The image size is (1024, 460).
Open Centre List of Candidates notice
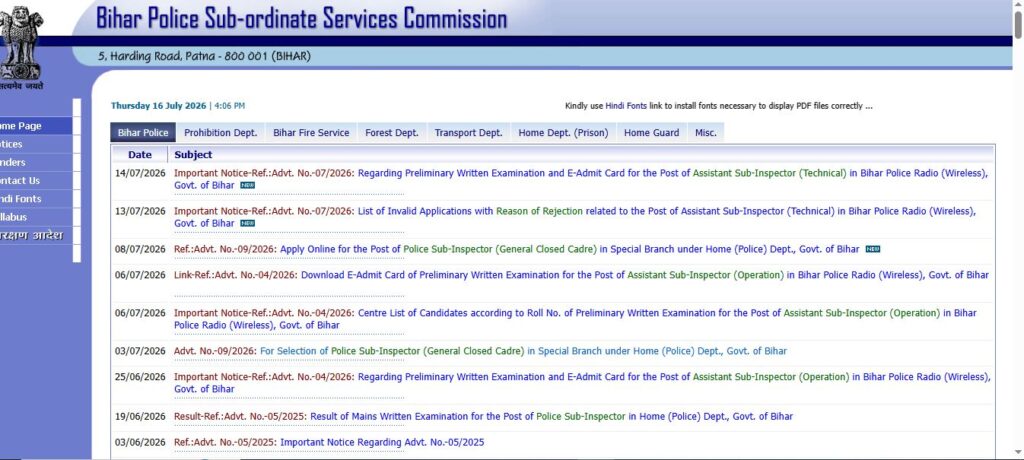pos(575,319)
